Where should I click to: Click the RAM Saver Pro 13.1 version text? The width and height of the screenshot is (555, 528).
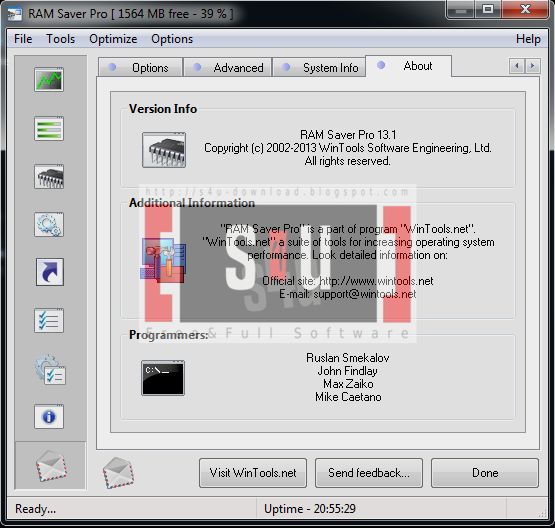click(348, 135)
